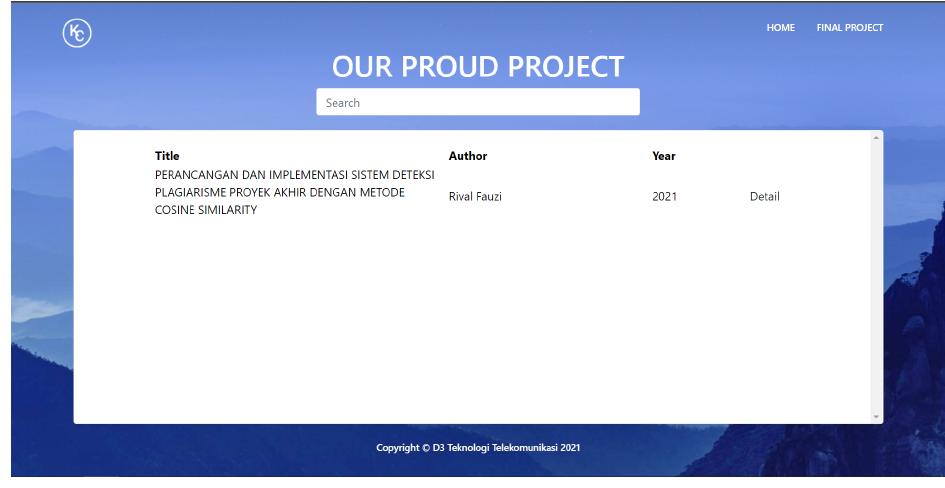Click the KC circular logo icon
The width and height of the screenshot is (945, 488).
click(x=77, y=33)
